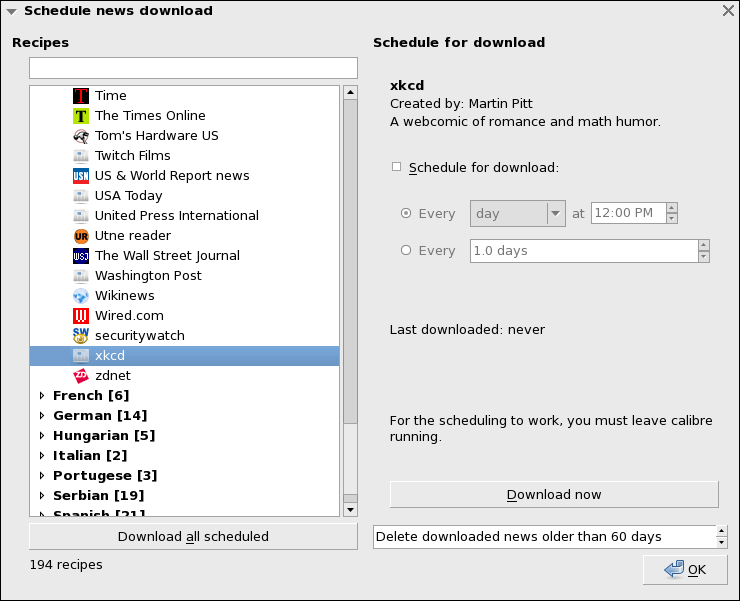Click the 12:00 PM time field
This screenshot has width=740, height=601.
pos(629,213)
